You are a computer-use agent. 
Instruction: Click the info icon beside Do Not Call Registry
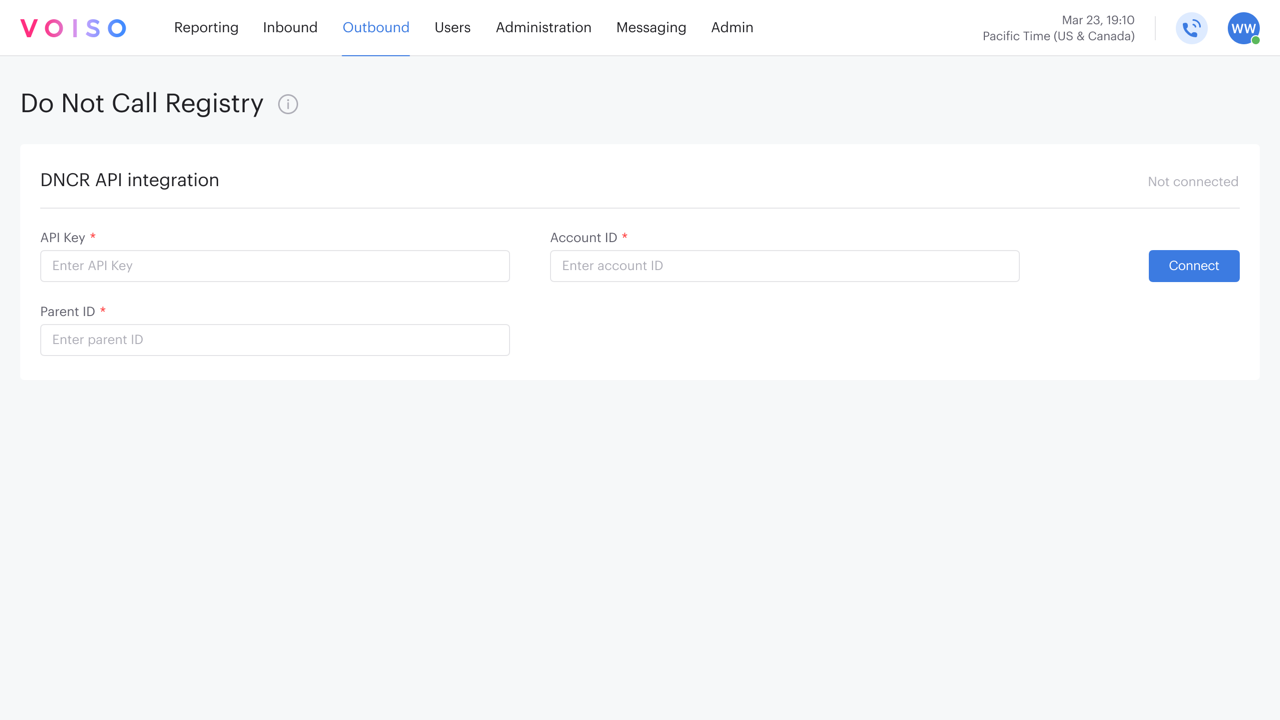[x=288, y=104]
